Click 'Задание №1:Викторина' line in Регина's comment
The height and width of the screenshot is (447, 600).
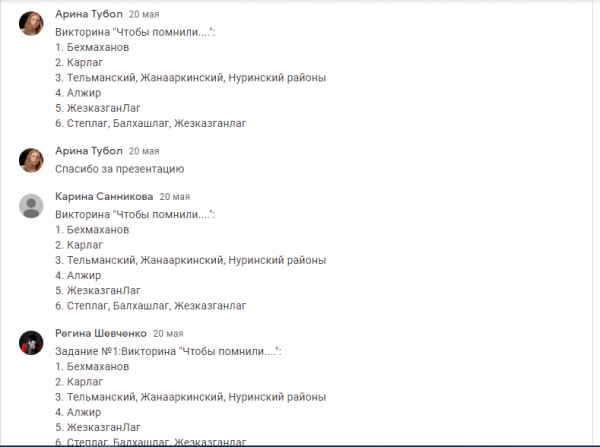tap(168, 352)
